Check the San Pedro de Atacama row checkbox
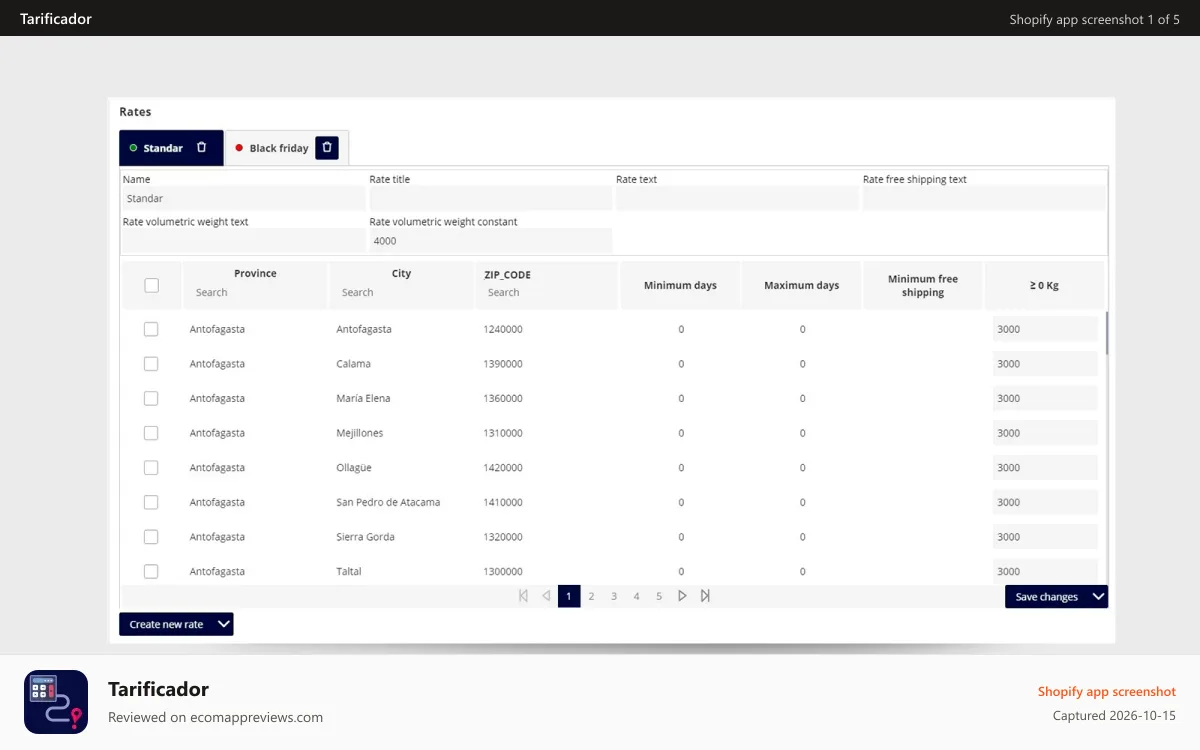 [x=151, y=502]
